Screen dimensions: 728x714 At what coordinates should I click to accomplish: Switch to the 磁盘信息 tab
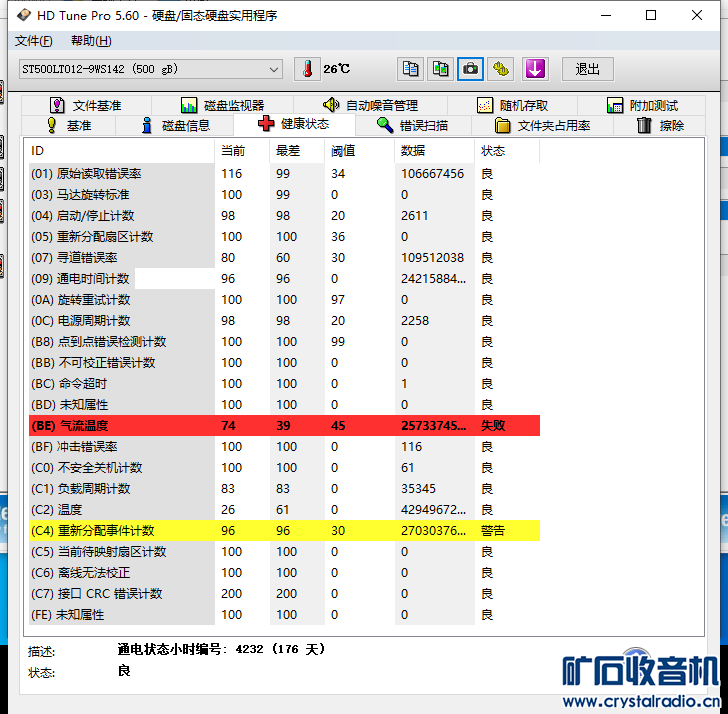[175, 125]
